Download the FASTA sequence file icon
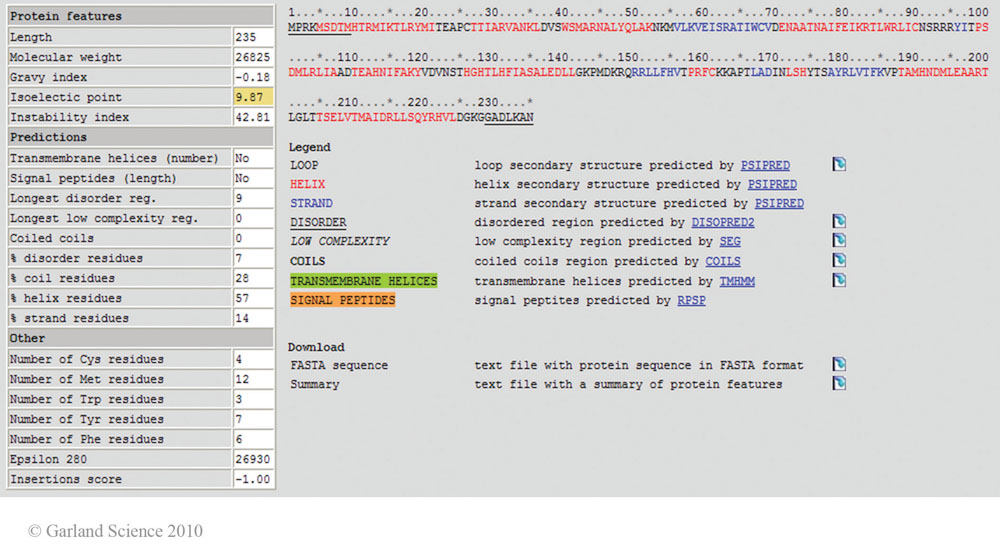The height and width of the screenshot is (553, 1000). [839, 365]
